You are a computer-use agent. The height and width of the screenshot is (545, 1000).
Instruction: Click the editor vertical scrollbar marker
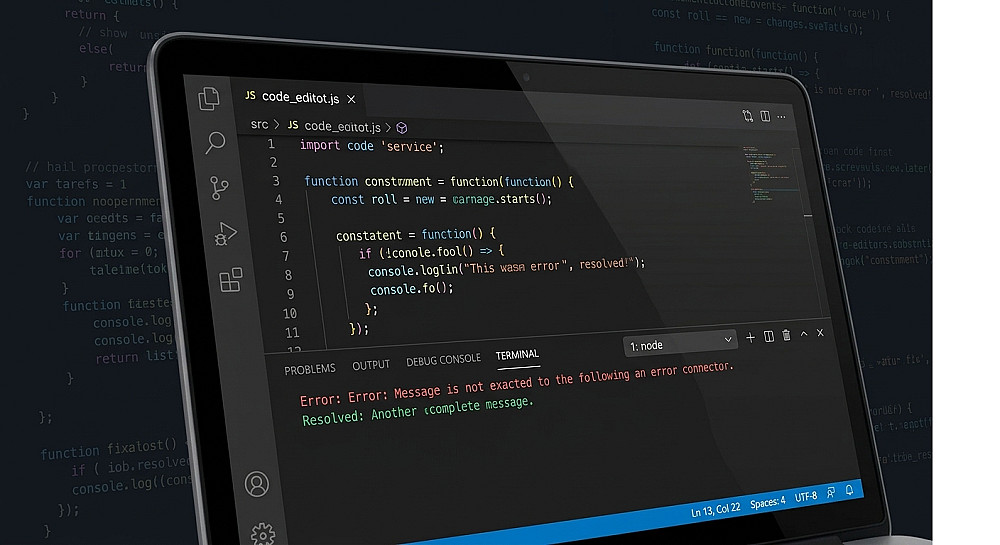click(808, 216)
